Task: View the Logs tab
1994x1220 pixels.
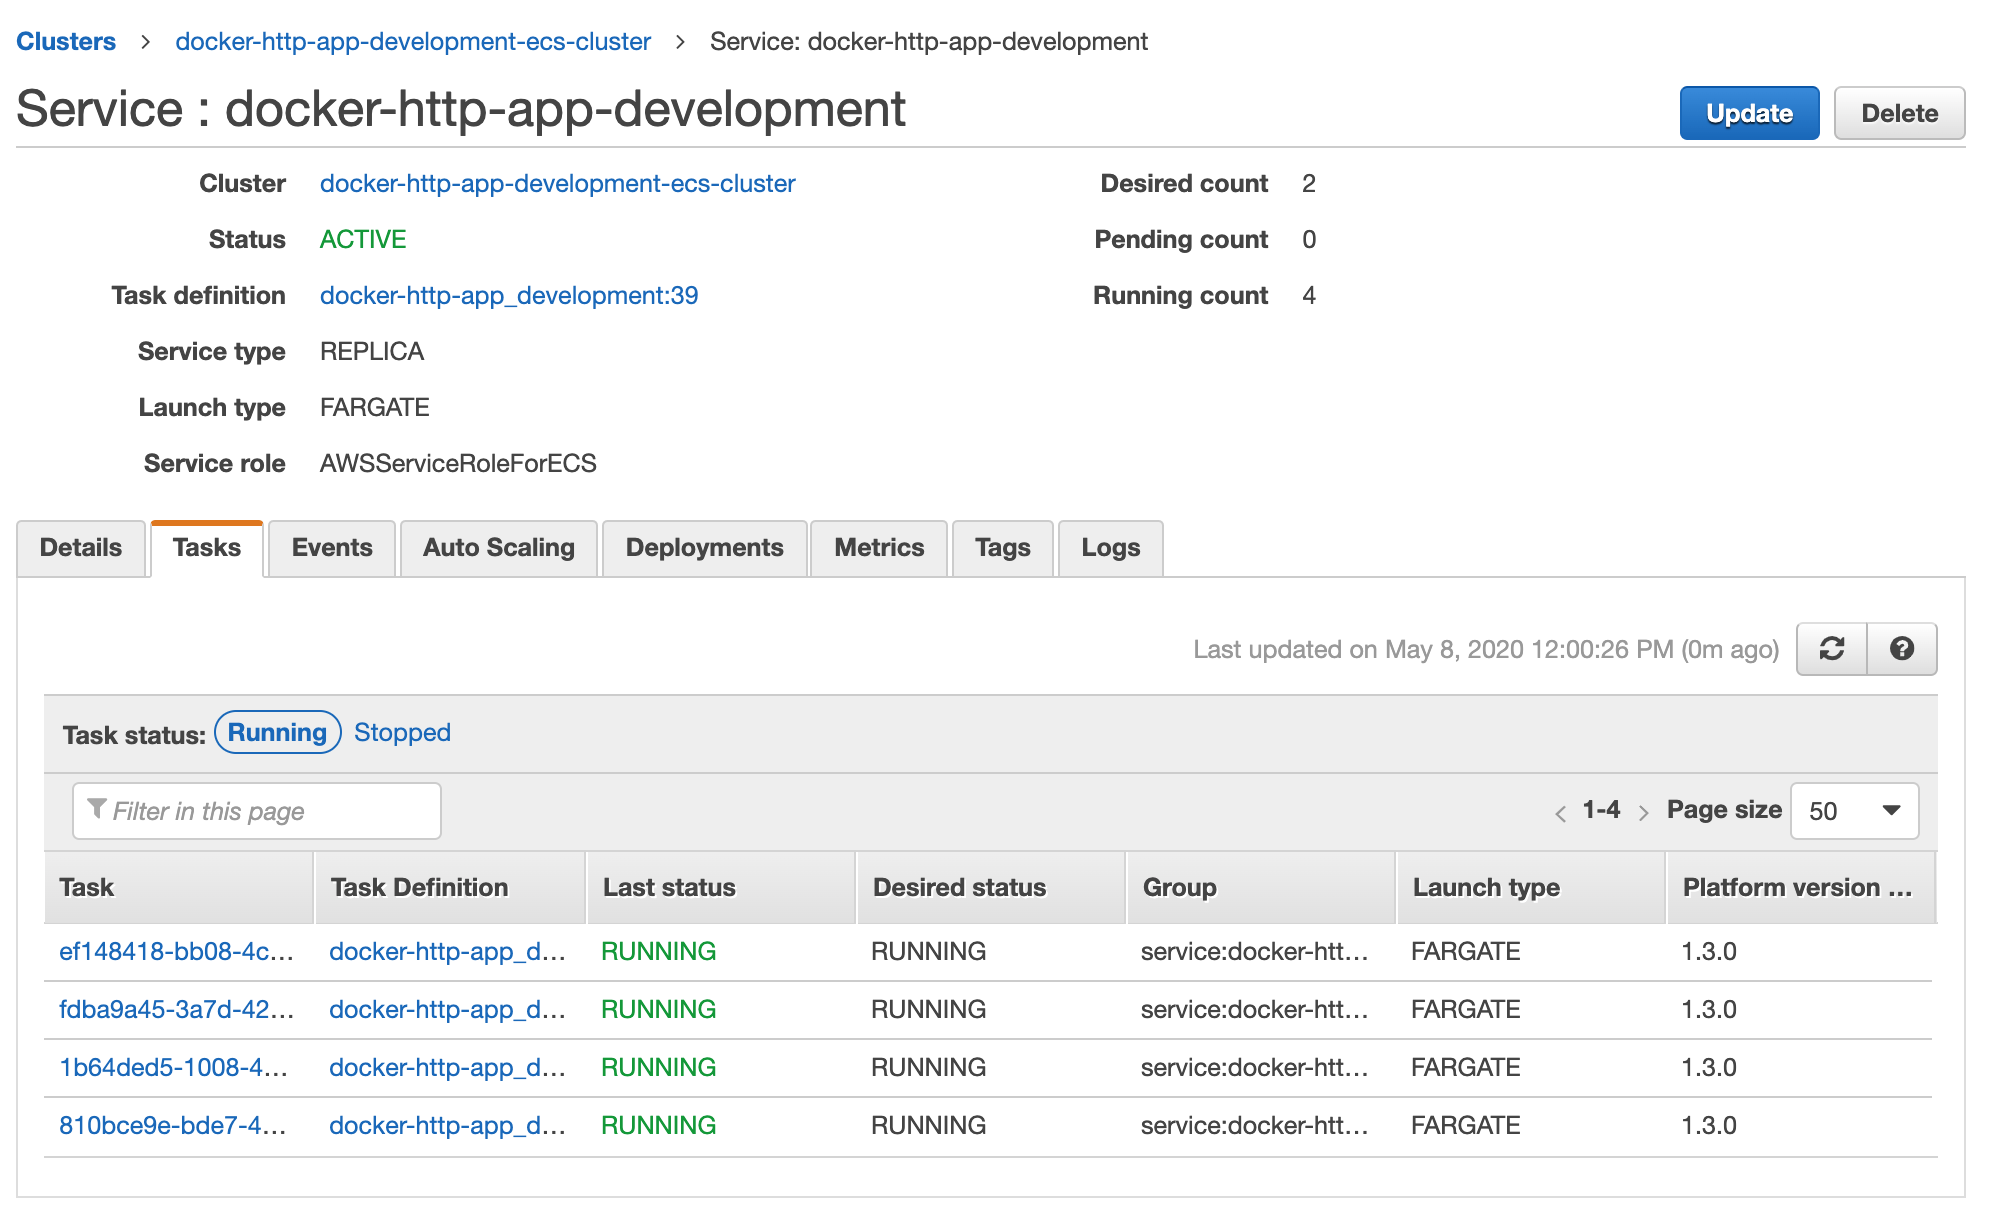Action: click(1110, 548)
